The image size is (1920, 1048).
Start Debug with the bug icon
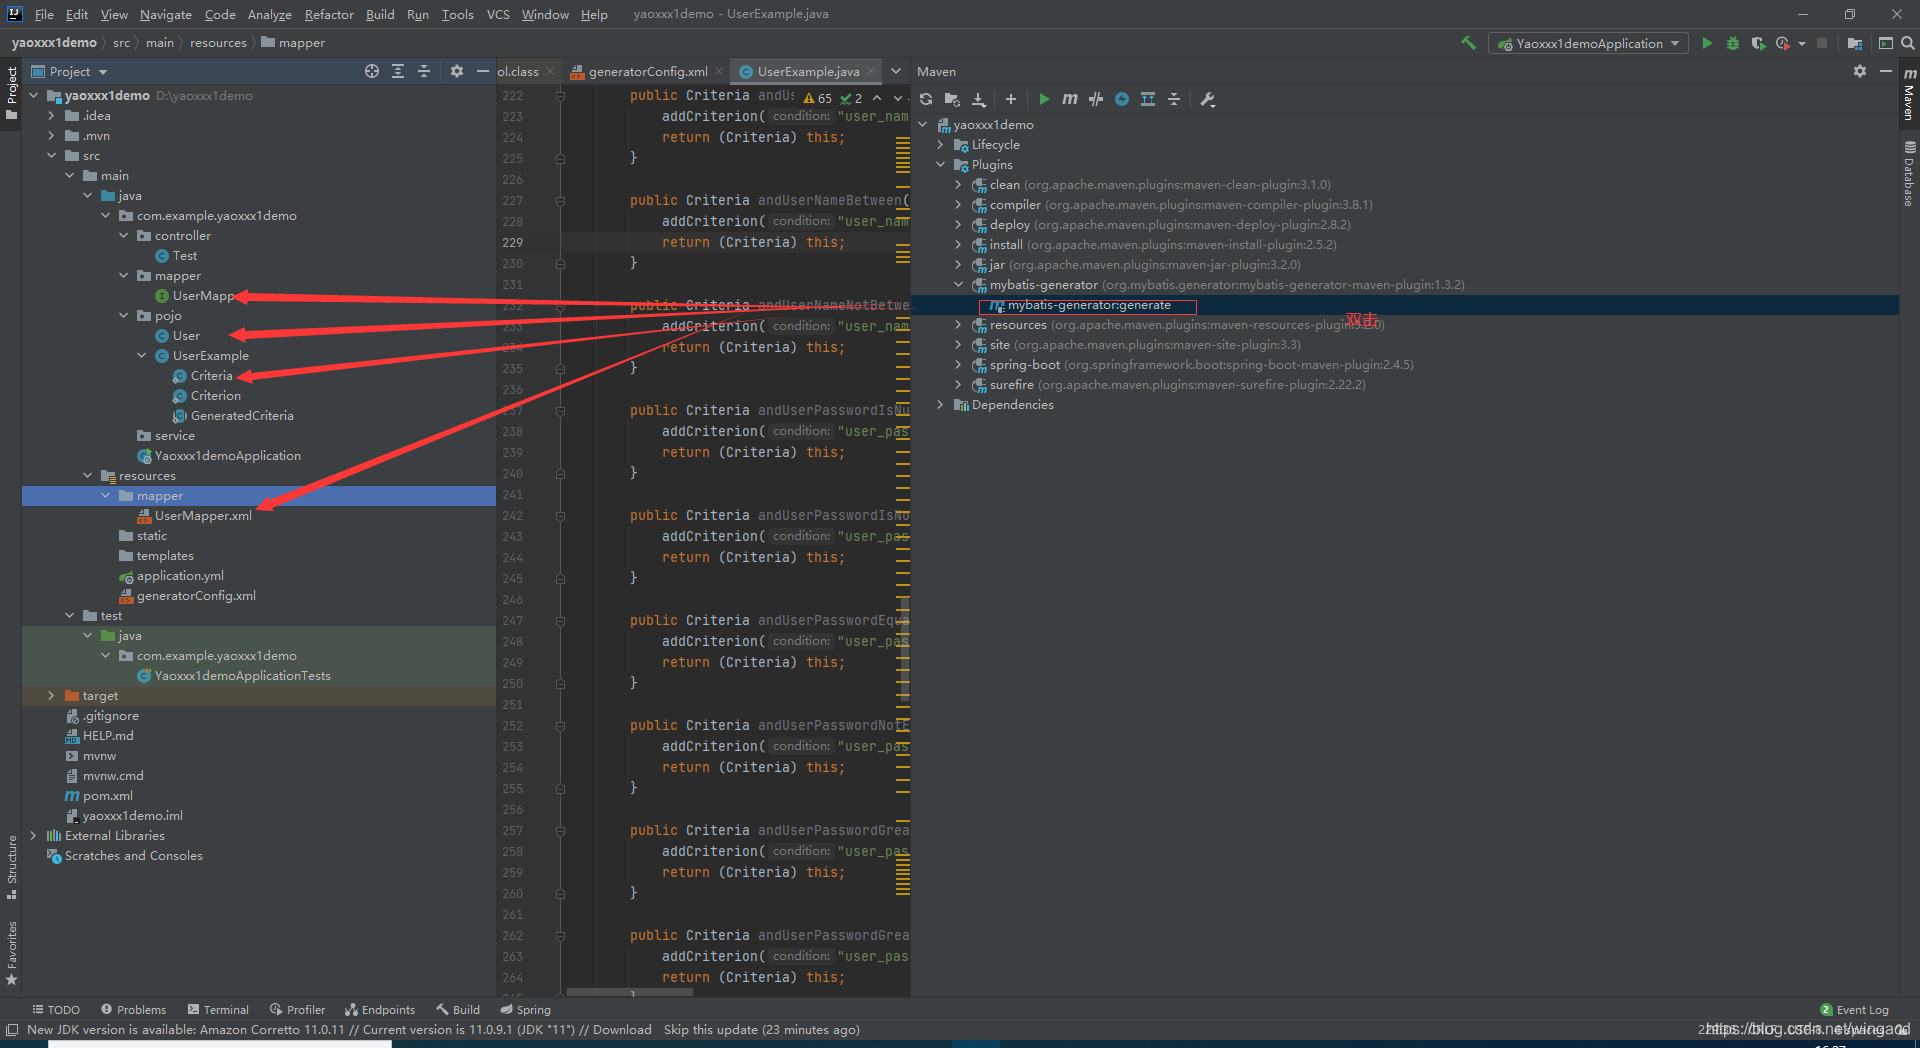click(1733, 43)
